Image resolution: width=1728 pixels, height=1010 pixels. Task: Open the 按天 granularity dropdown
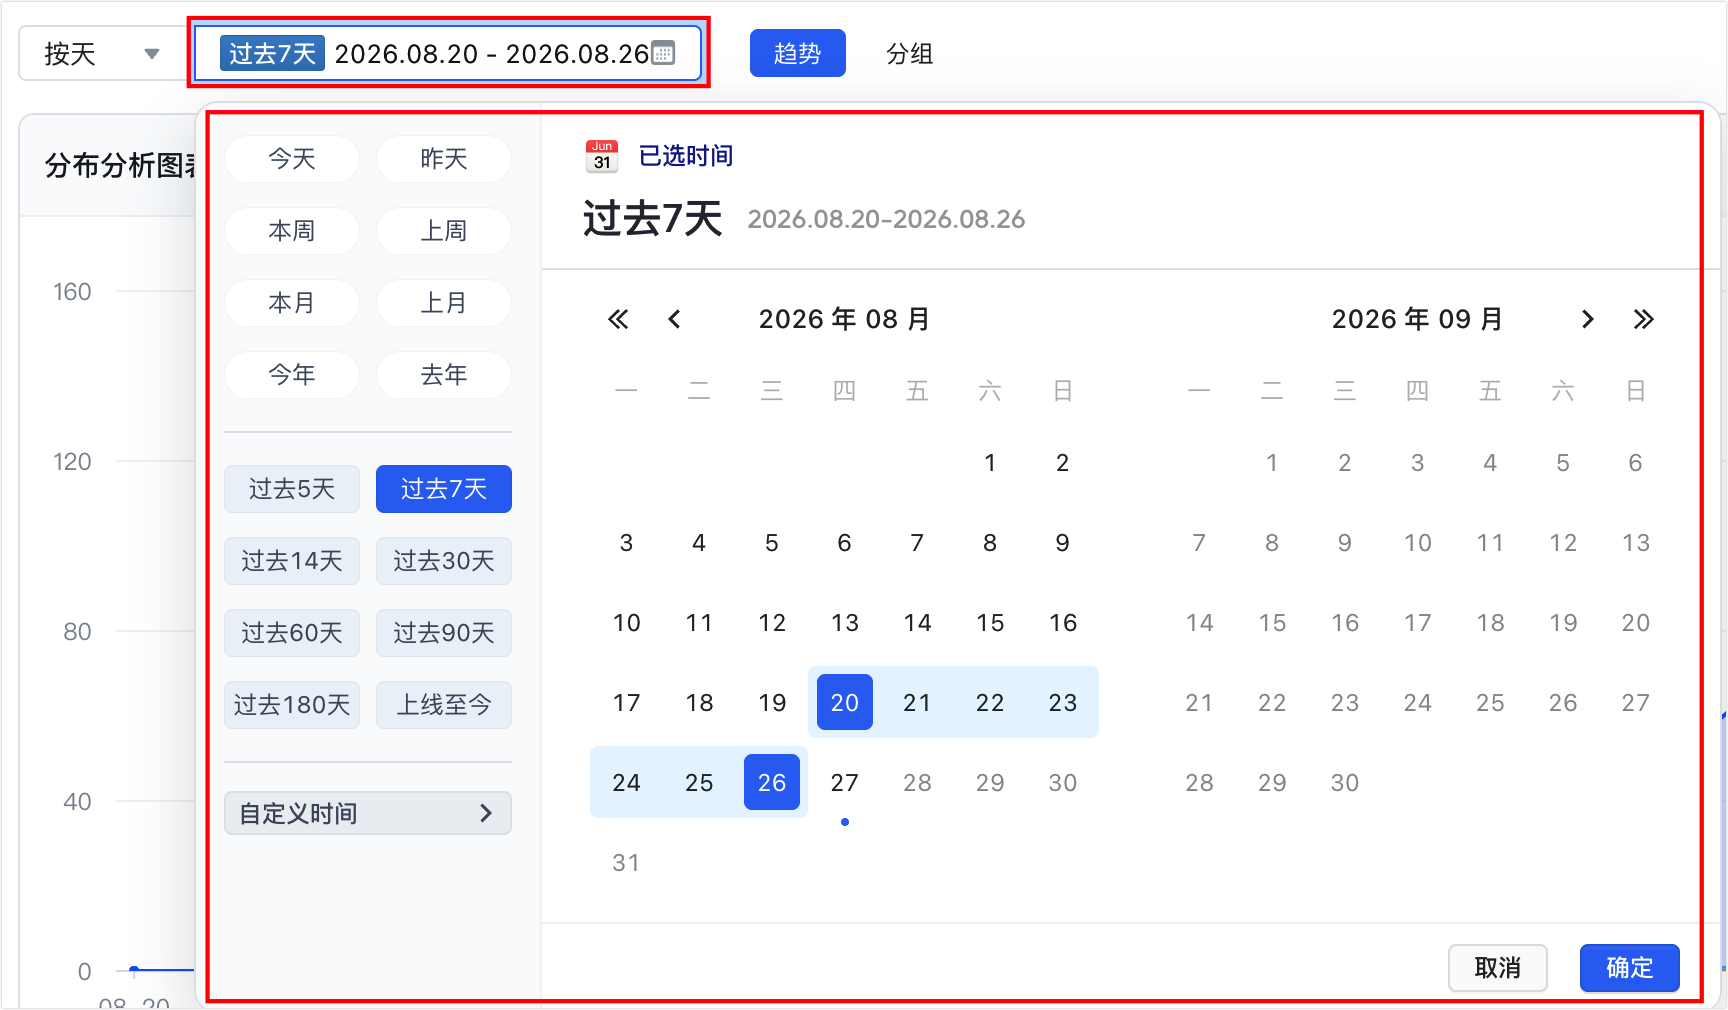pyautogui.click(x=102, y=53)
